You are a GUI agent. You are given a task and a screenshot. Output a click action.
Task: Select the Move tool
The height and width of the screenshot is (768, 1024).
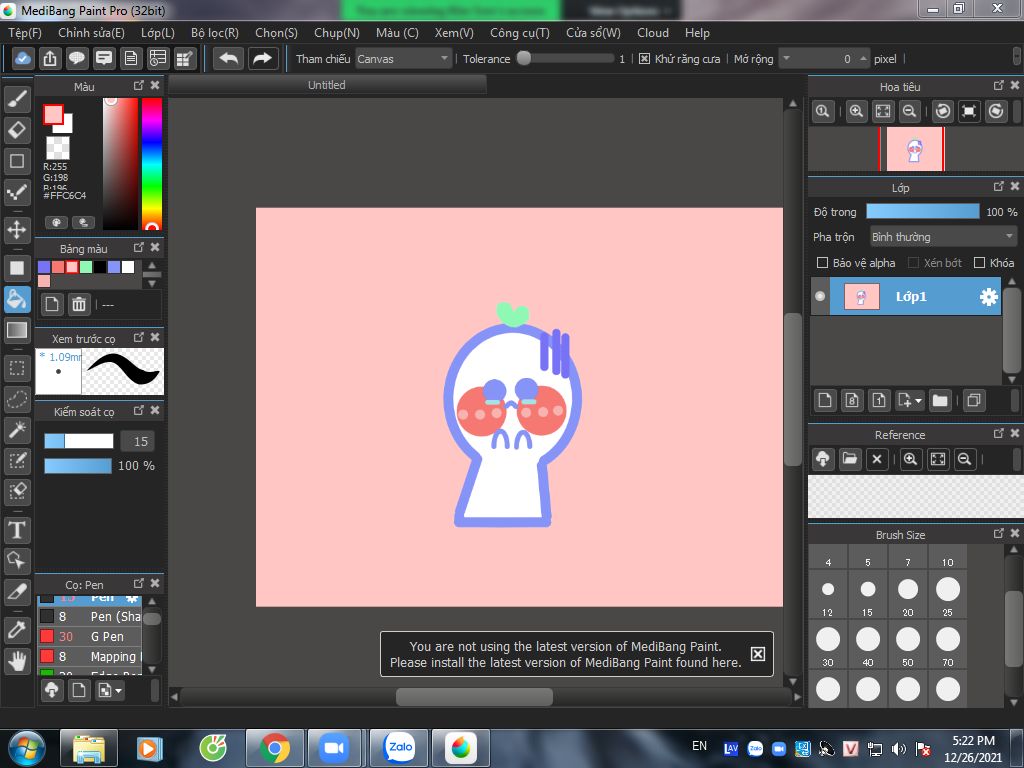coord(17,230)
